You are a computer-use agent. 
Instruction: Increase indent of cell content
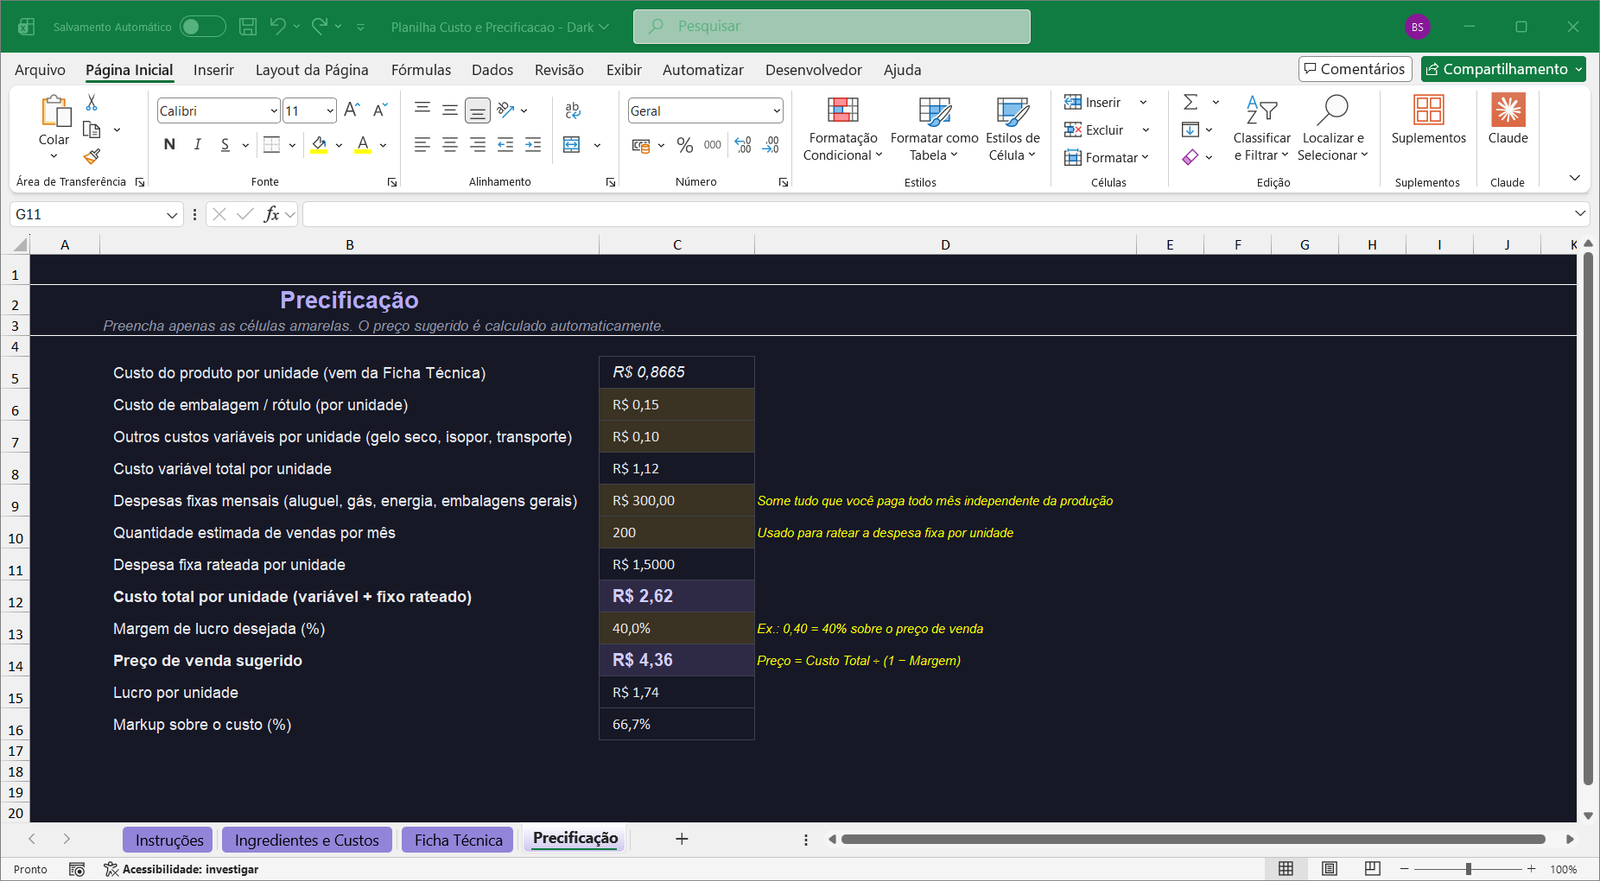tap(533, 145)
